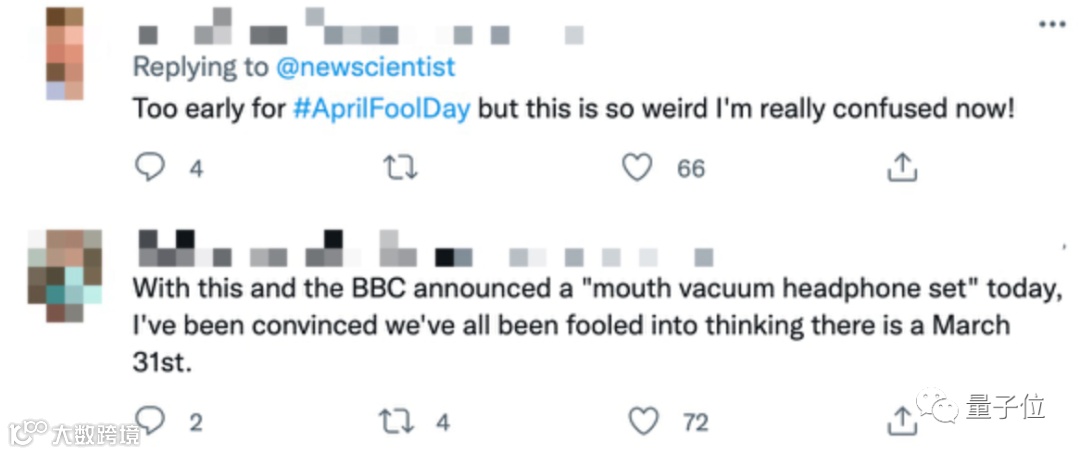Viewport: 1080px width, 454px height.
Task: Reply to the BBC mouth vacuum tweet
Action: click(150, 421)
